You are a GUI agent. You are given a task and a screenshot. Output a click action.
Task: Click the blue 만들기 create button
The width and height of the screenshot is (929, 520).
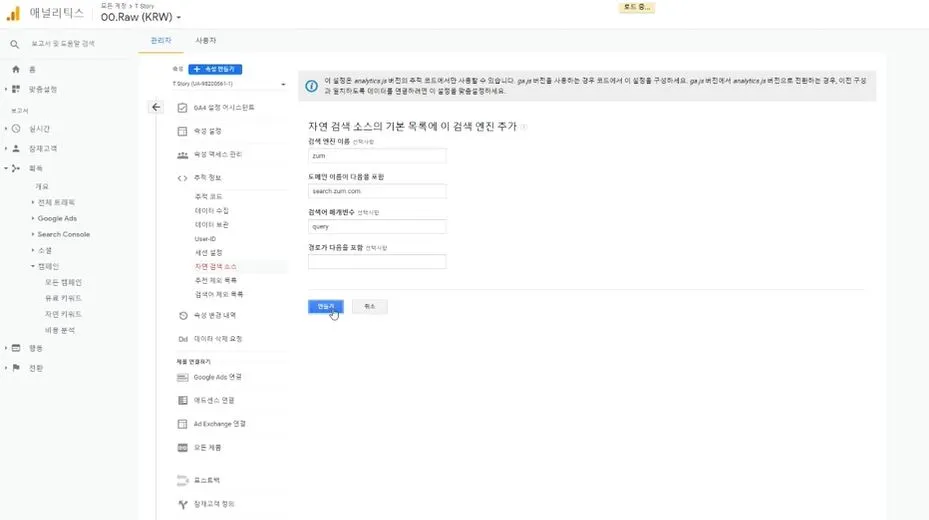pos(325,306)
